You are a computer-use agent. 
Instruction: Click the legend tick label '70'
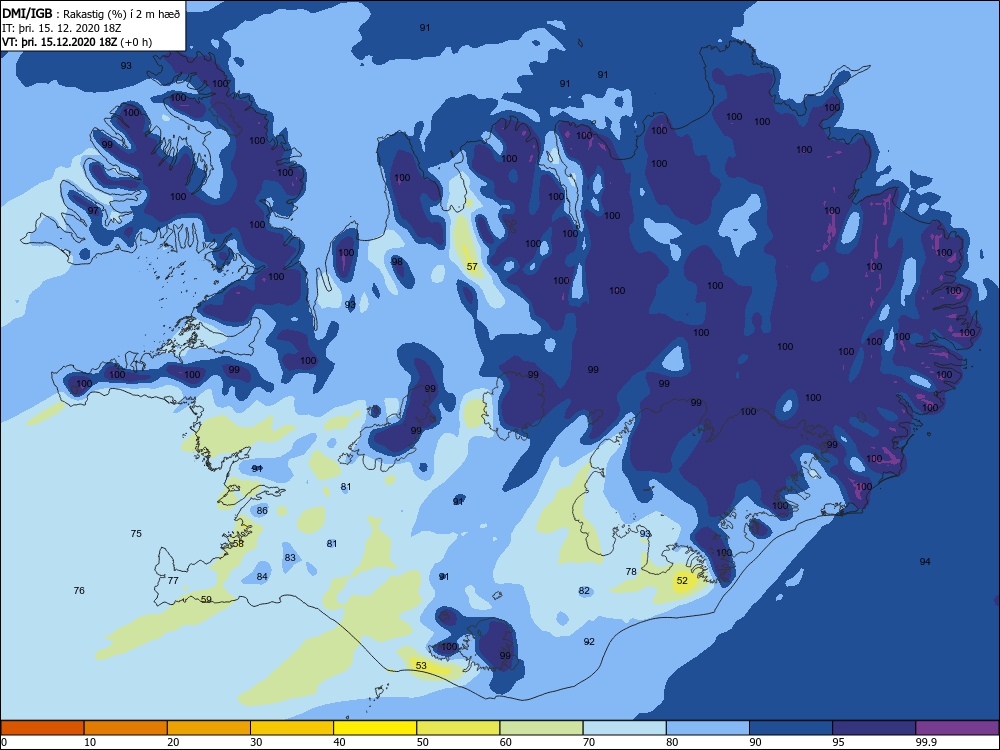(x=589, y=742)
